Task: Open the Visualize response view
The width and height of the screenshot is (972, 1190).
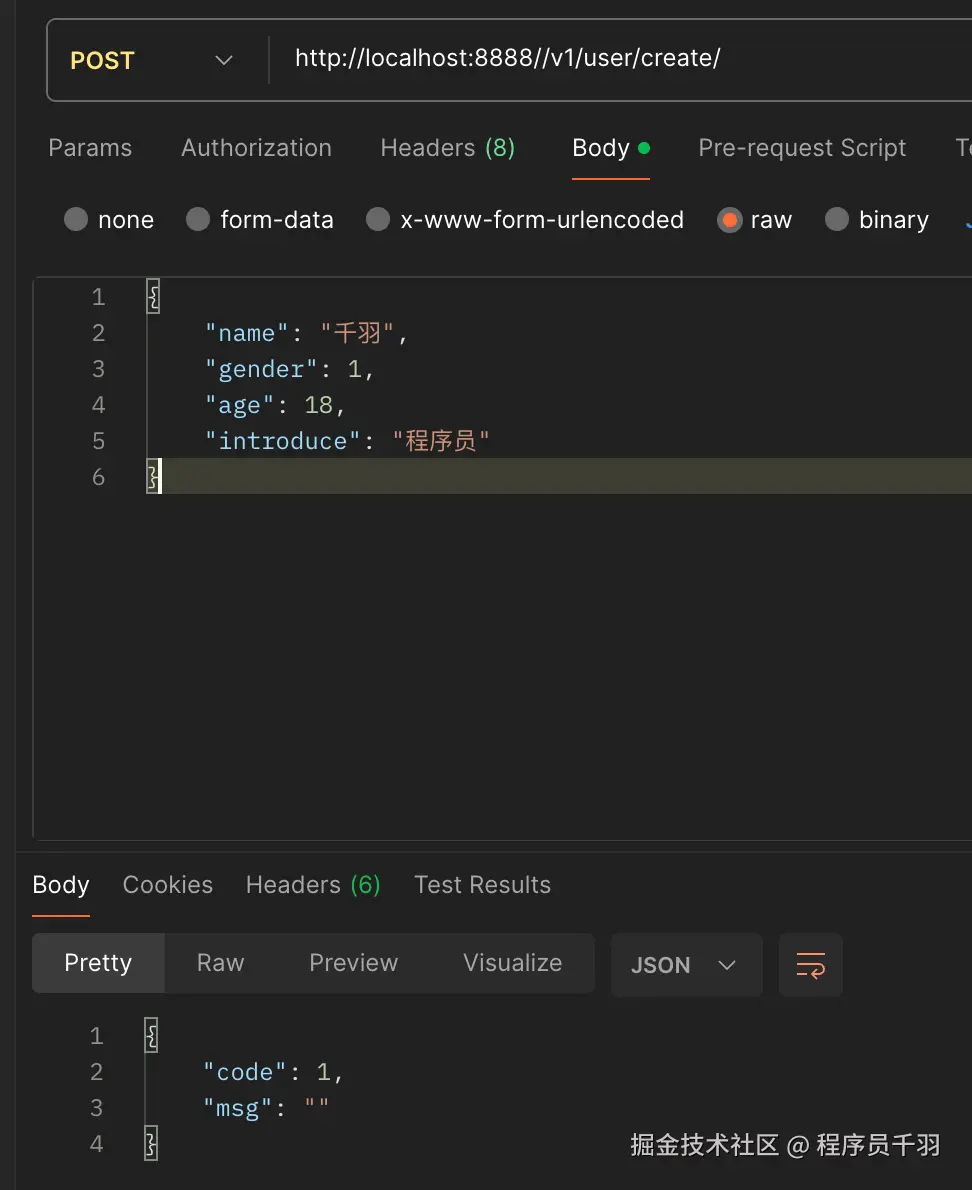Action: click(512, 963)
